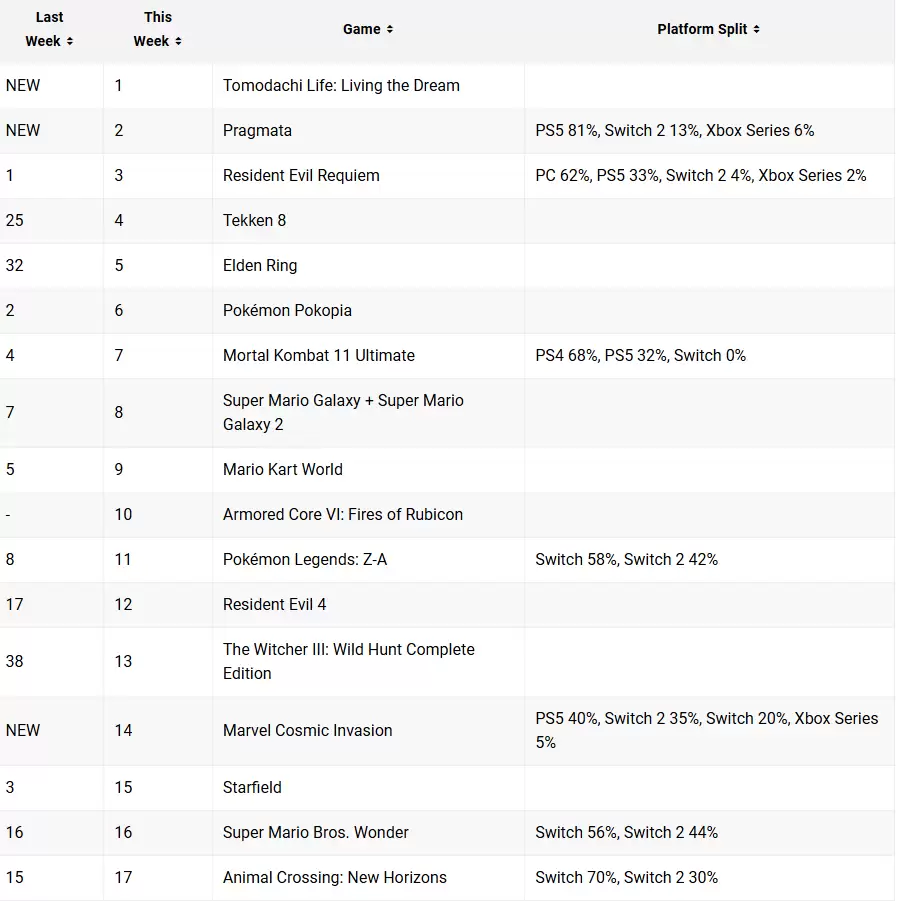Select Mario Kart World row

coord(282,470)
